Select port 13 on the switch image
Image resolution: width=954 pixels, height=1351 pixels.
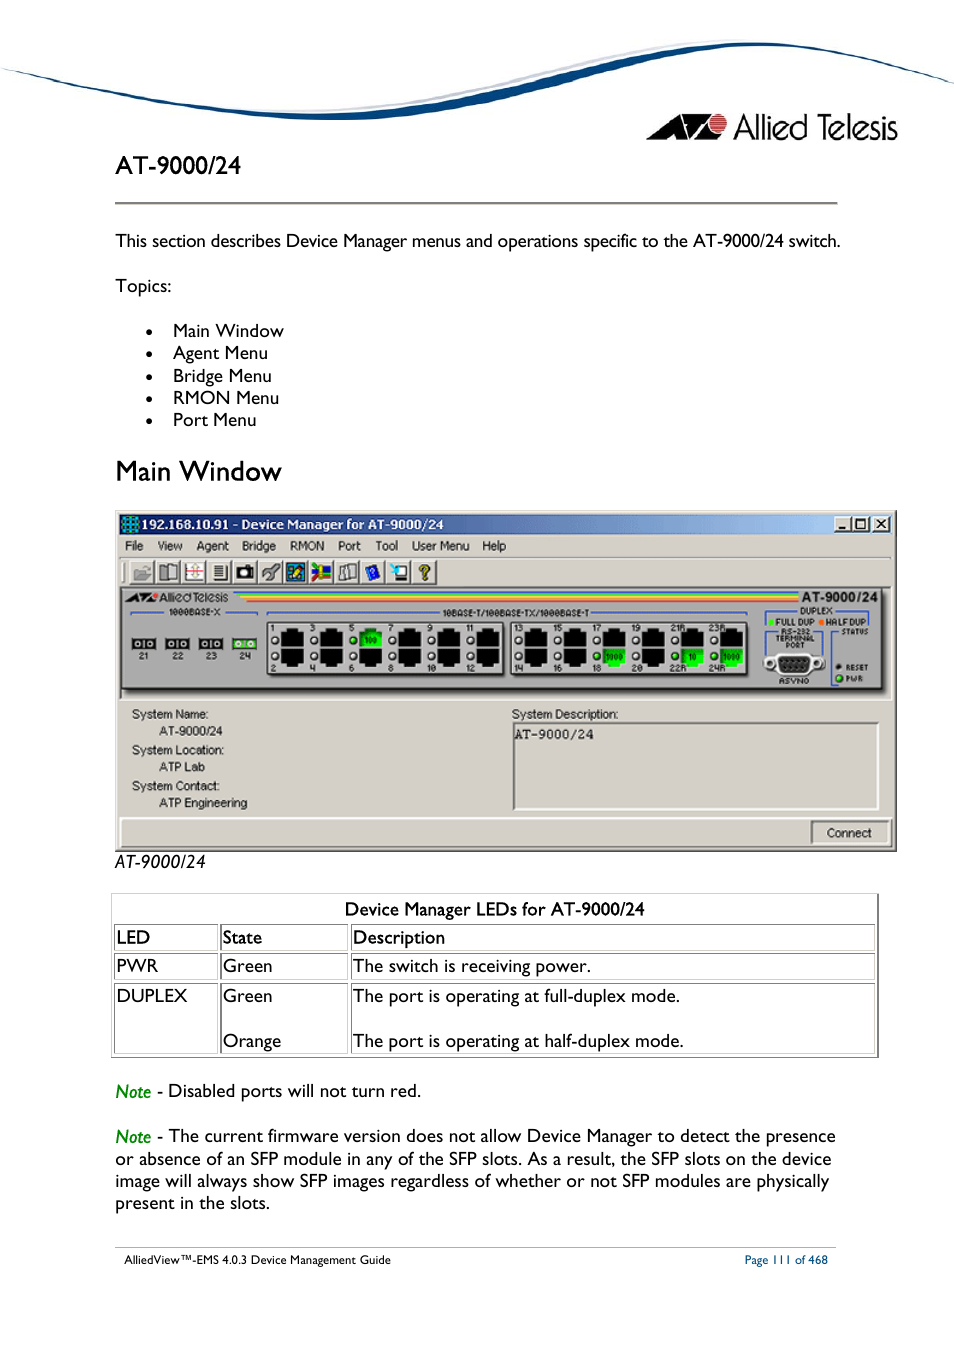click(536, 638)
